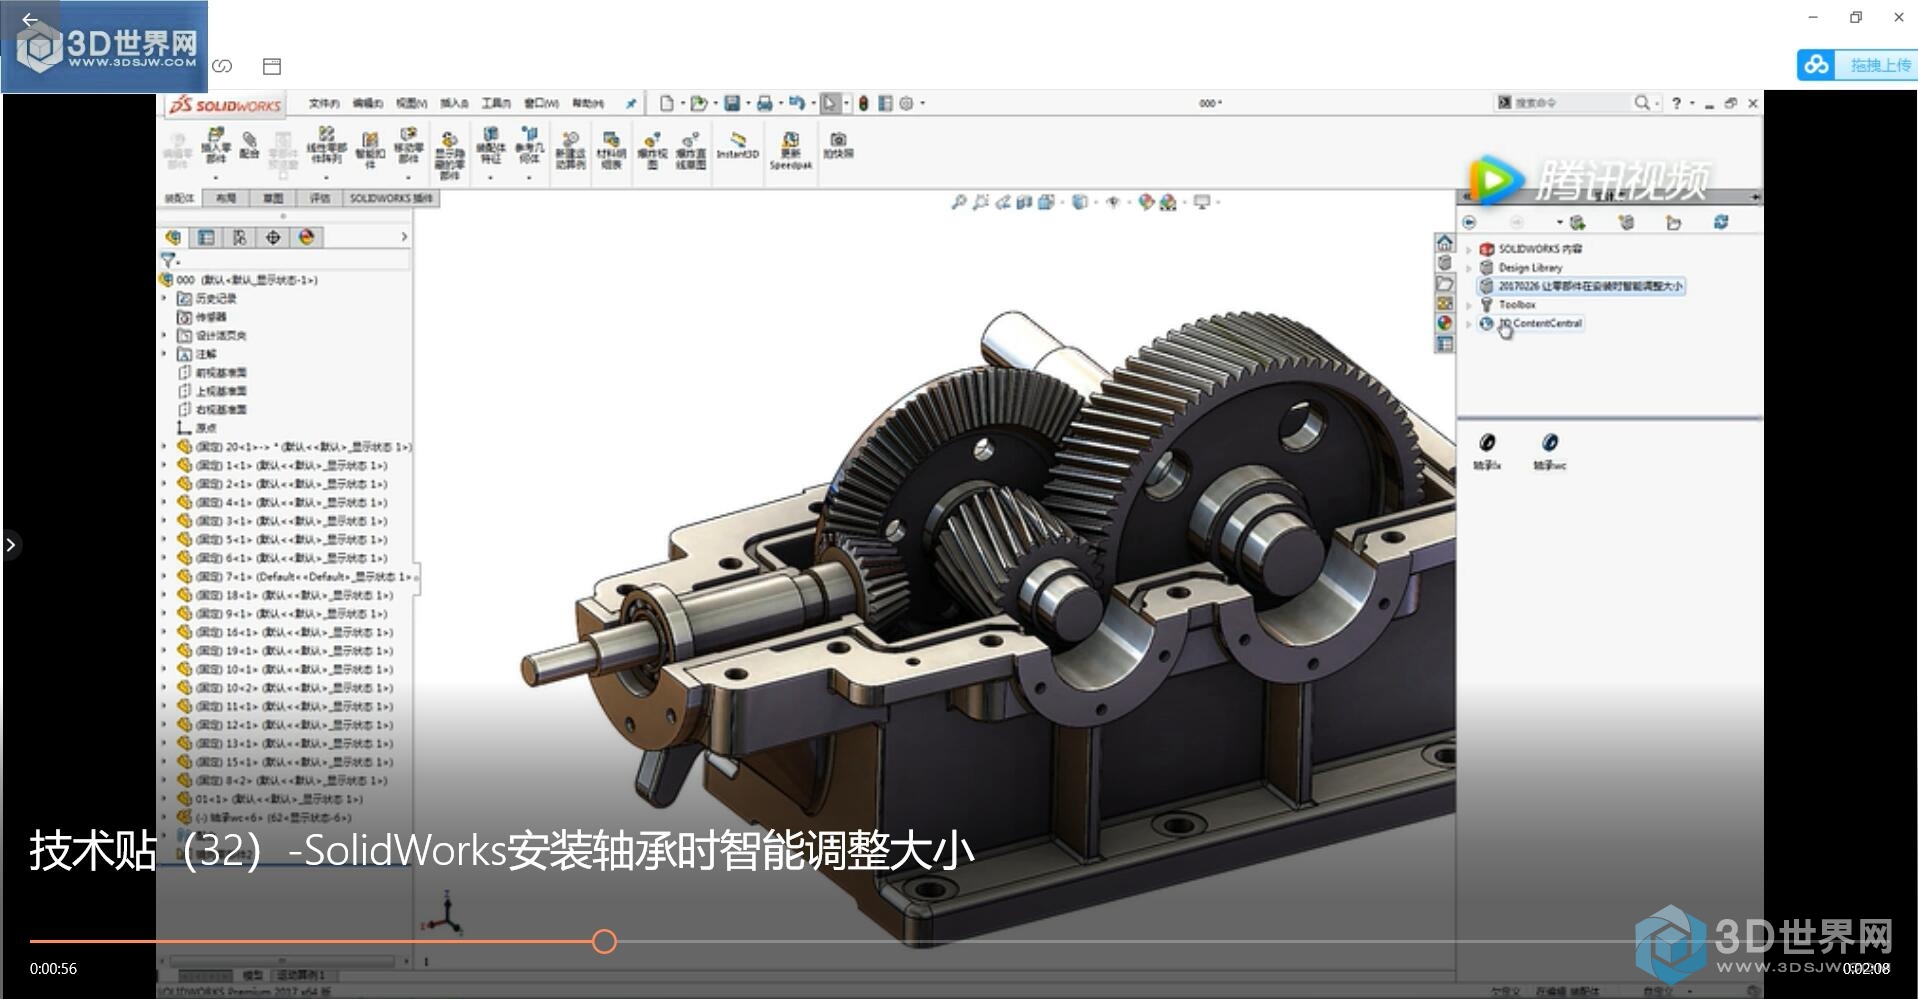The width and height of the screenshot is (1918, 999).
Task: Click the Save disk icon
Action: (732, 103)
